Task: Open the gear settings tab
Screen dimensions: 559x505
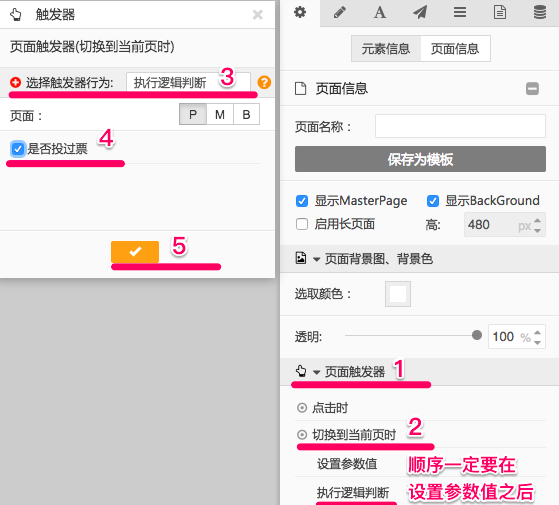Action: (300, 12)
